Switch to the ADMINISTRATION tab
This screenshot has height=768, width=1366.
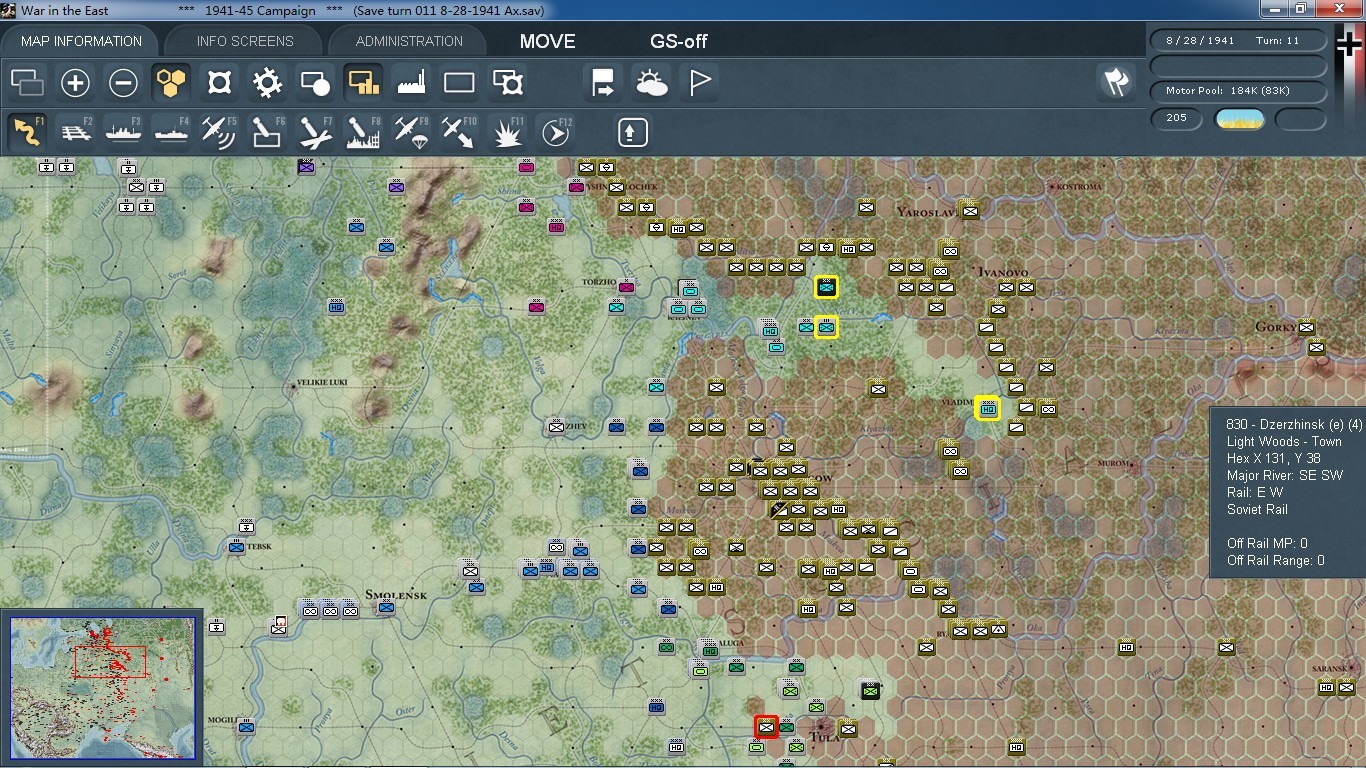click(409, 41)
